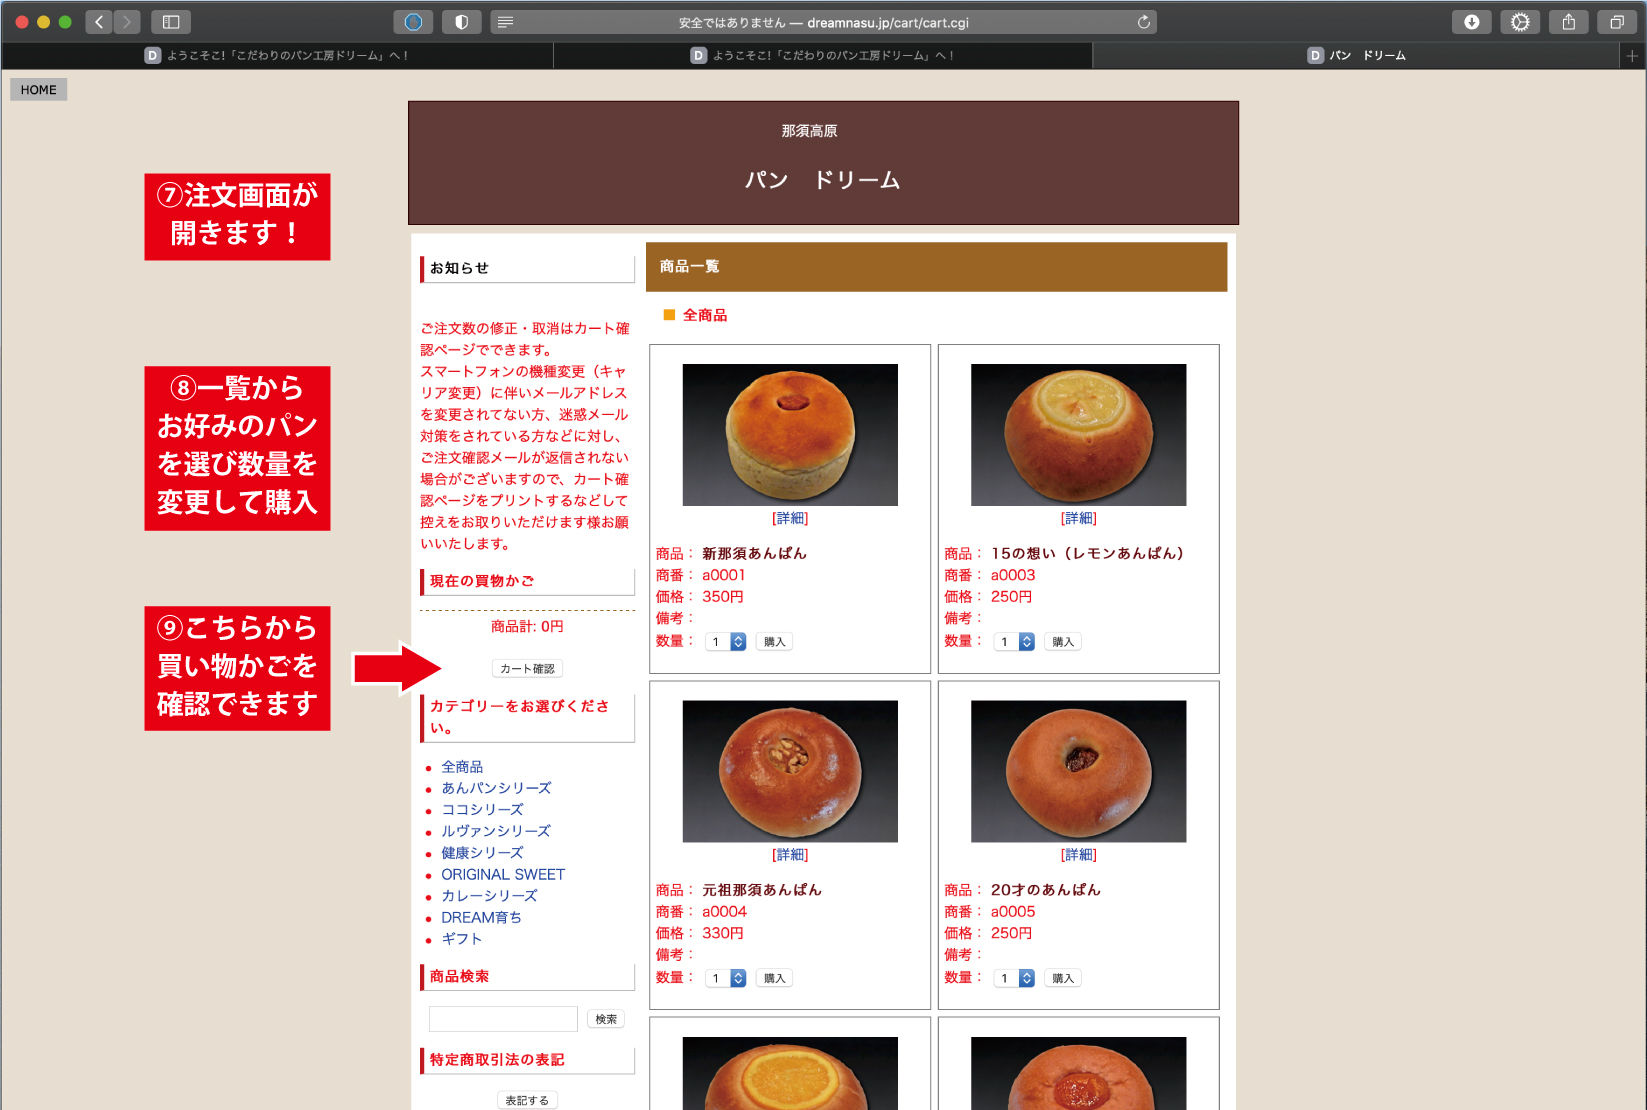
Task: Go forward with Safari's forward arrow
Action: pos(127,22)
